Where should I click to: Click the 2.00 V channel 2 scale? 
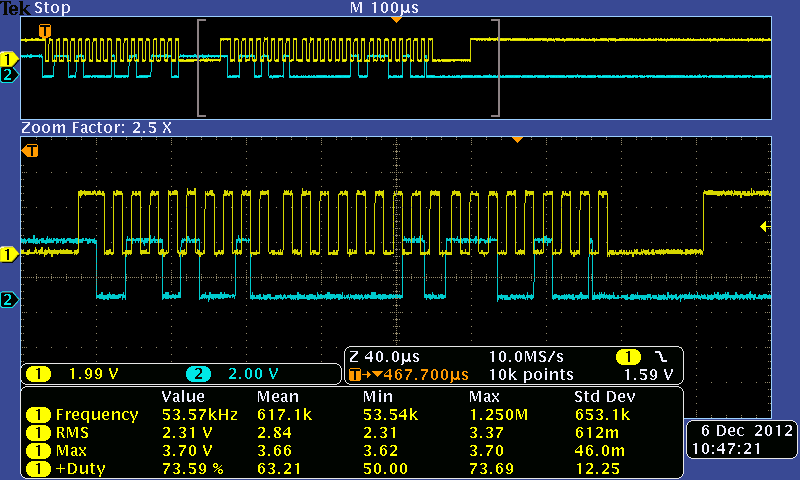click(x=253, y=374)
